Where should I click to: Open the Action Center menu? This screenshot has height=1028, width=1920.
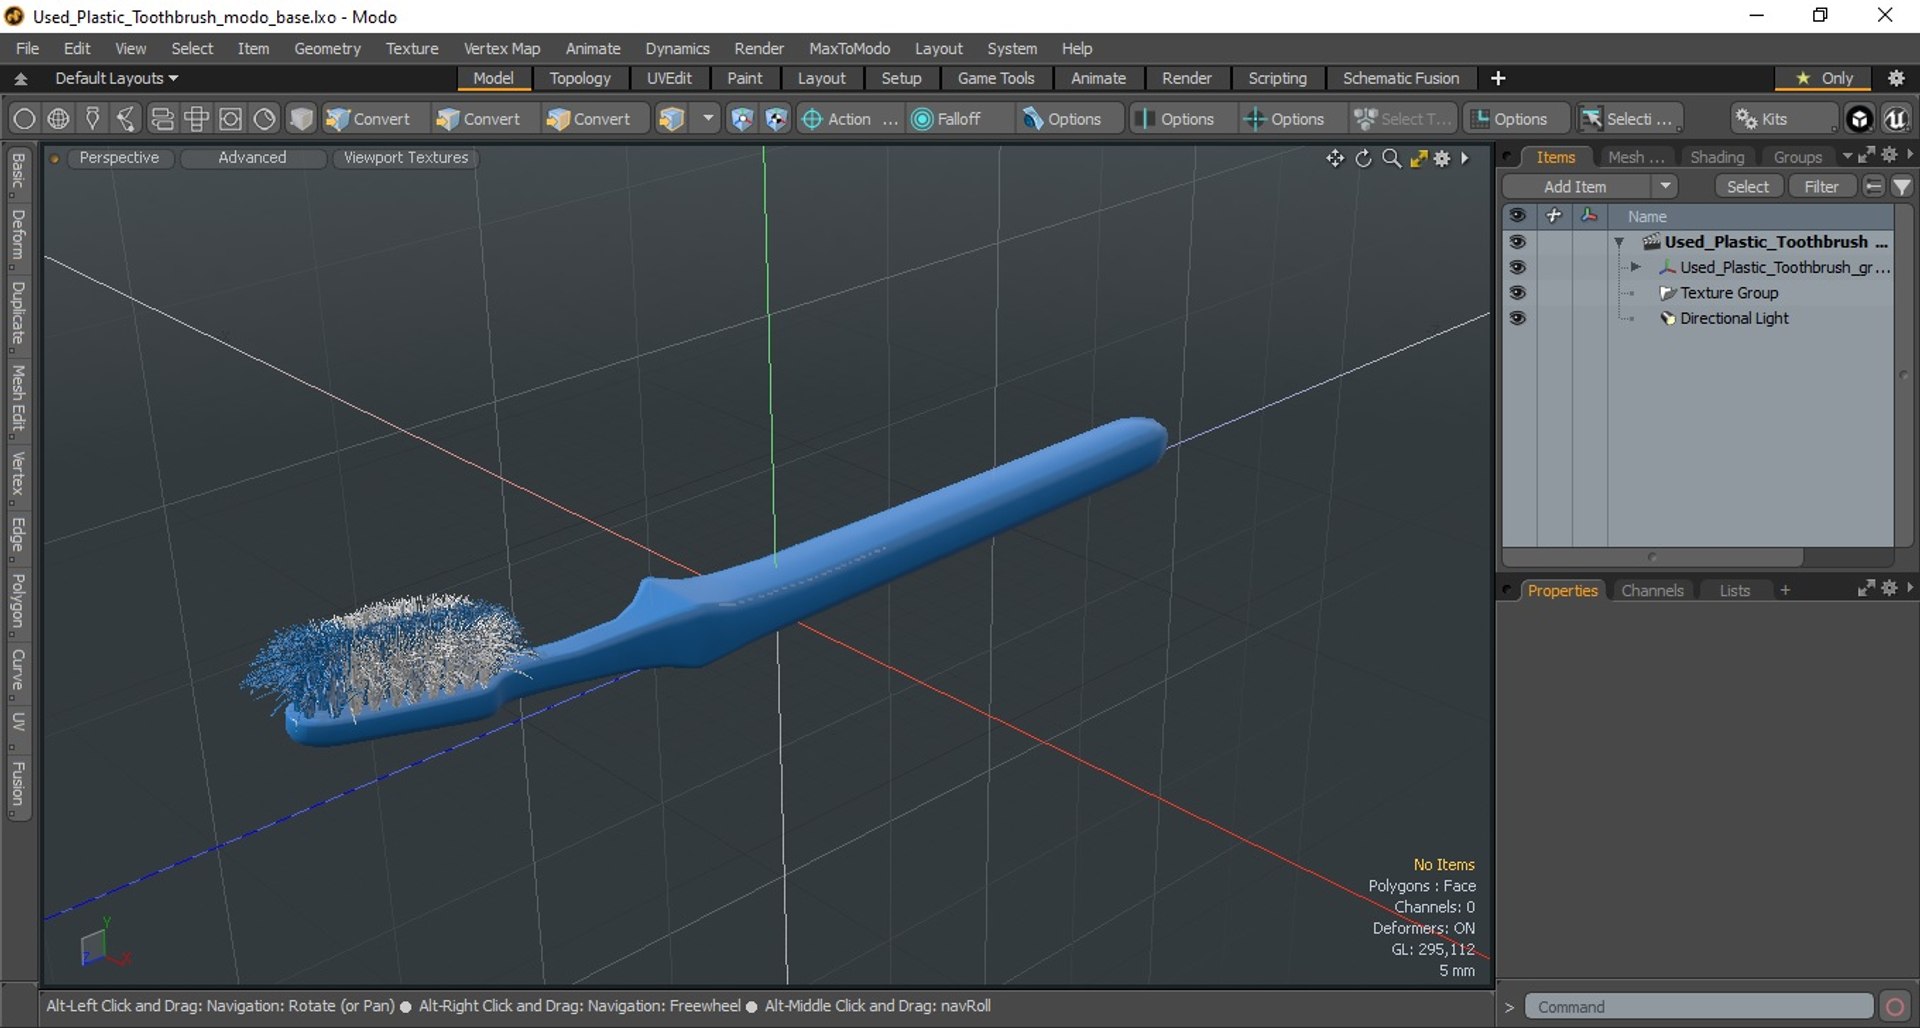coord(849,119)
